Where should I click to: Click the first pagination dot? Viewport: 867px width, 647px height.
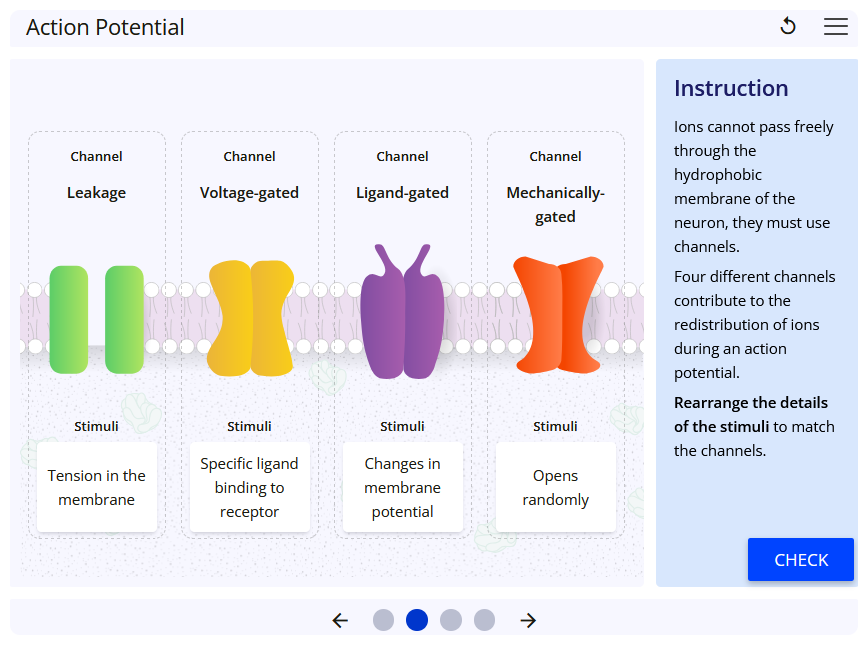(x=383, y=620)
